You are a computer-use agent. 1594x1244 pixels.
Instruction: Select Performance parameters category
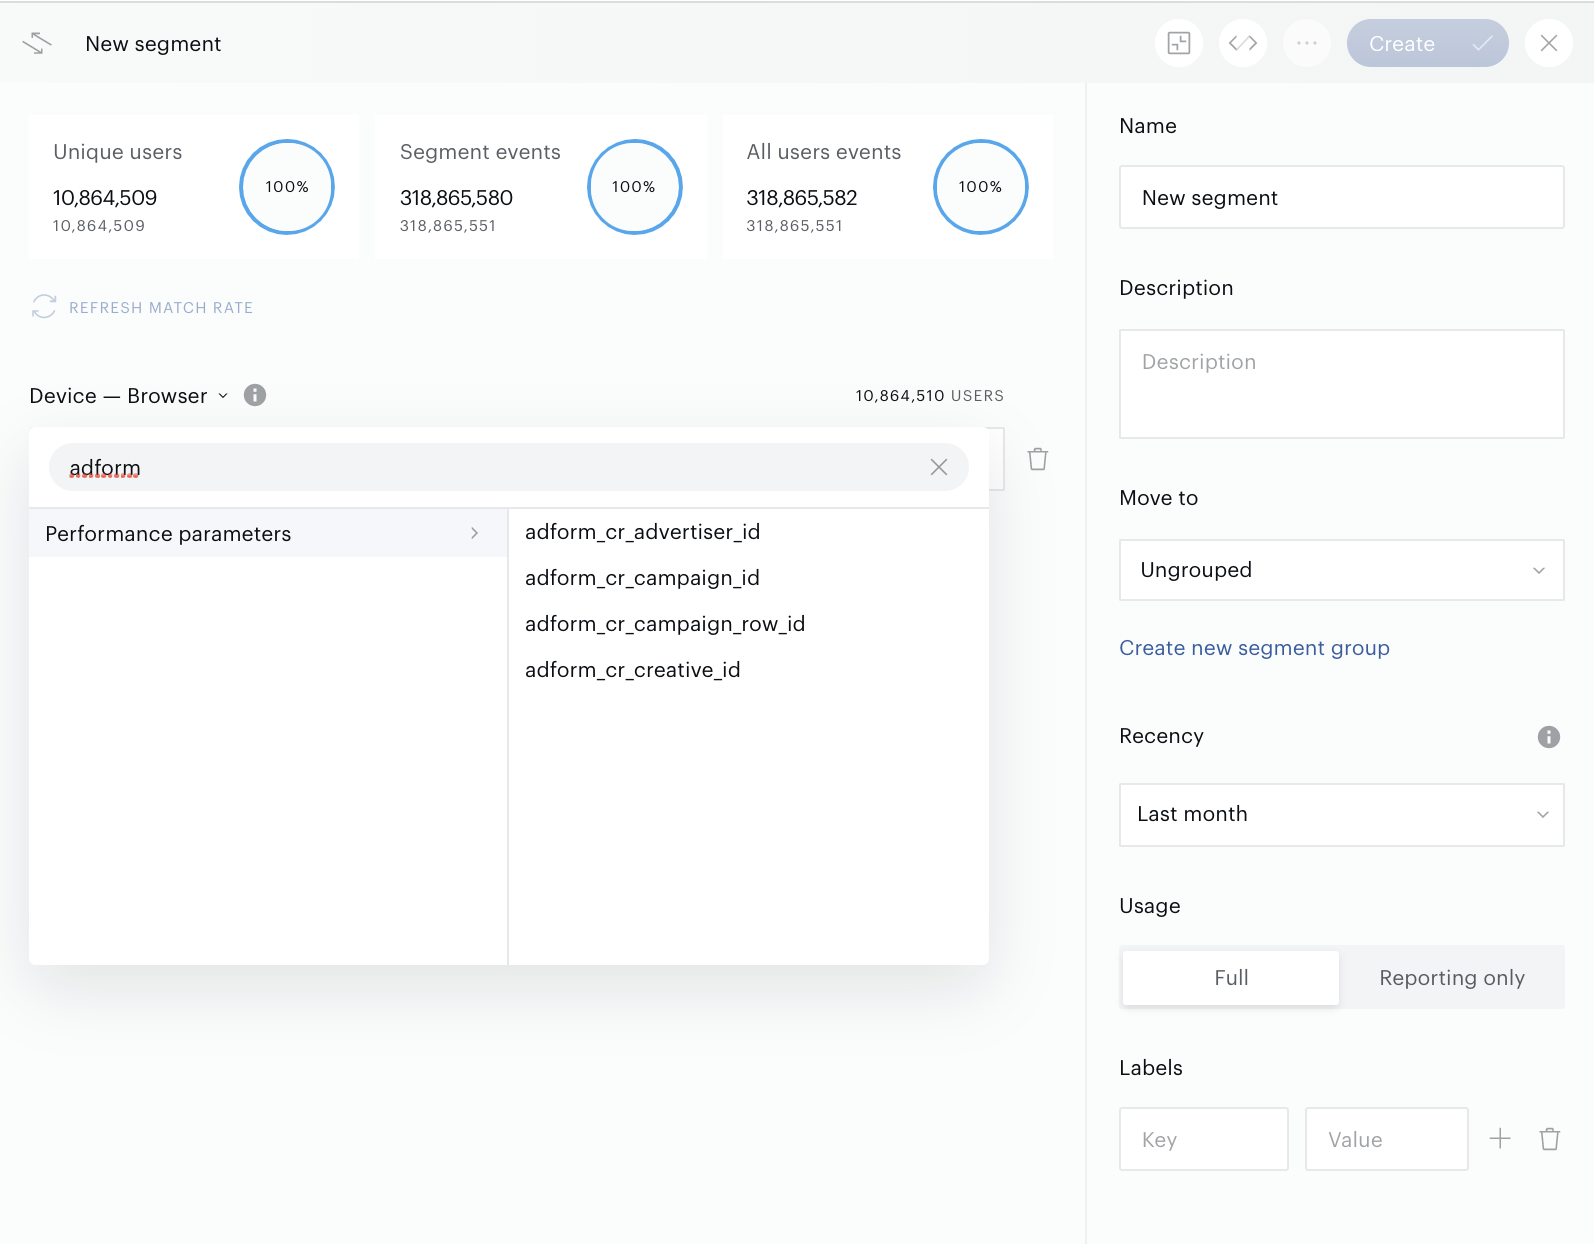[x=268, y=534]
